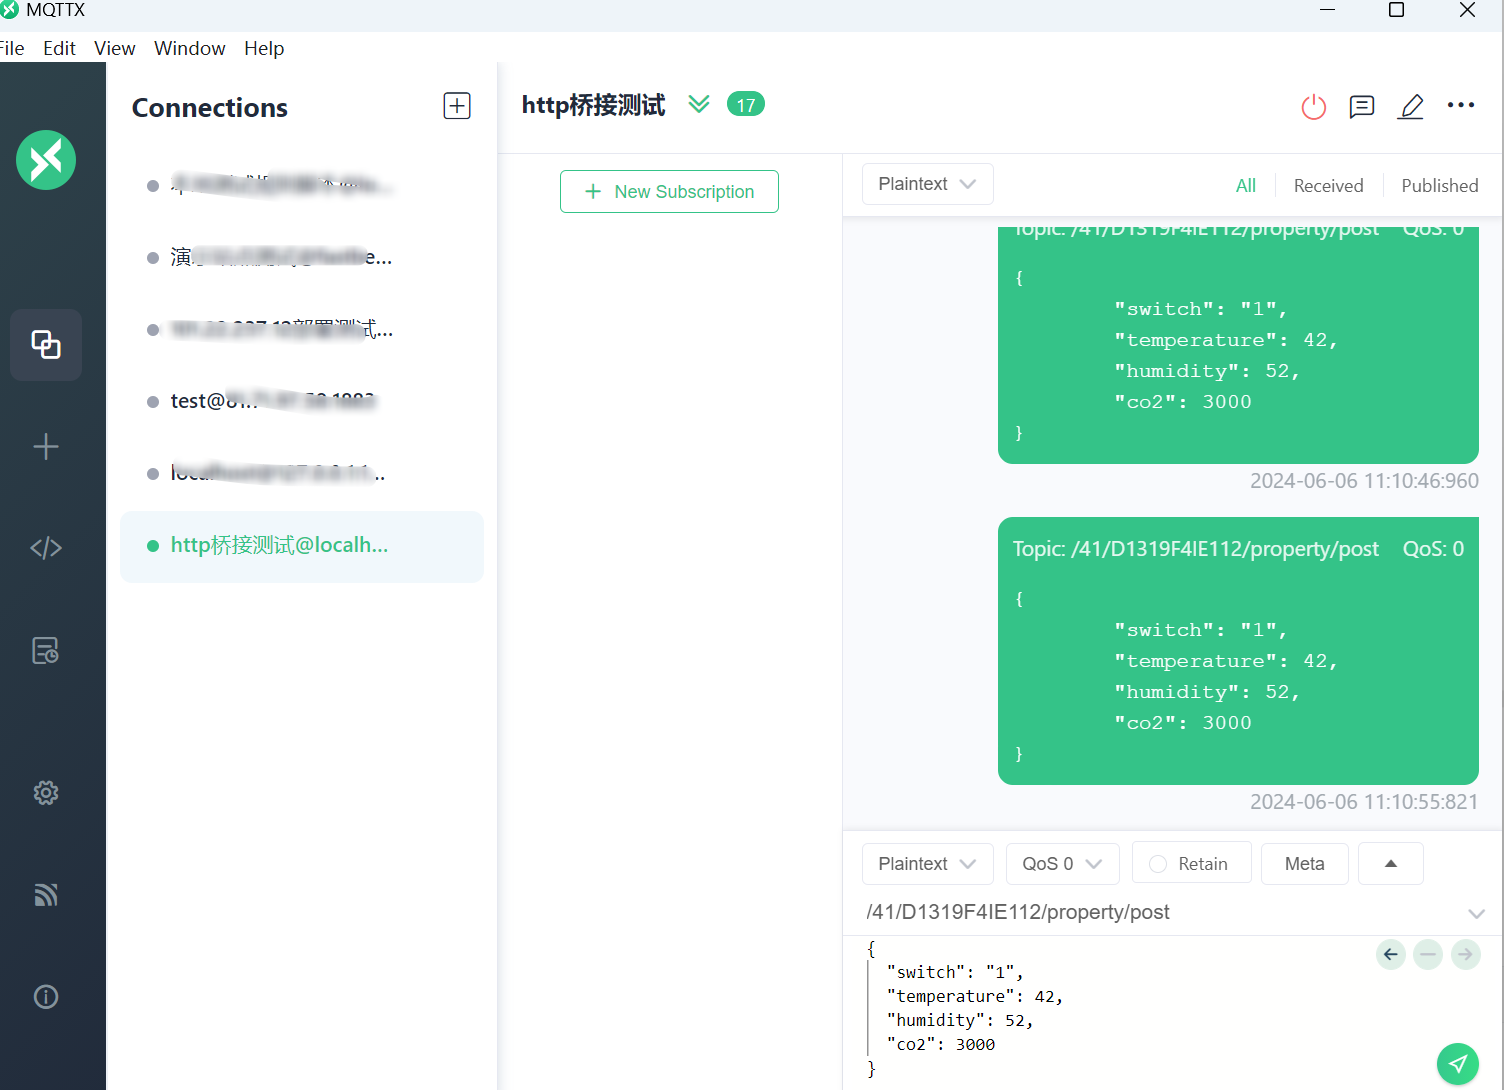Go to previous payload with left arrow
The height and width of the screenshot is (1090, 1504).
pyautogui.click(x=1390, y=955)
